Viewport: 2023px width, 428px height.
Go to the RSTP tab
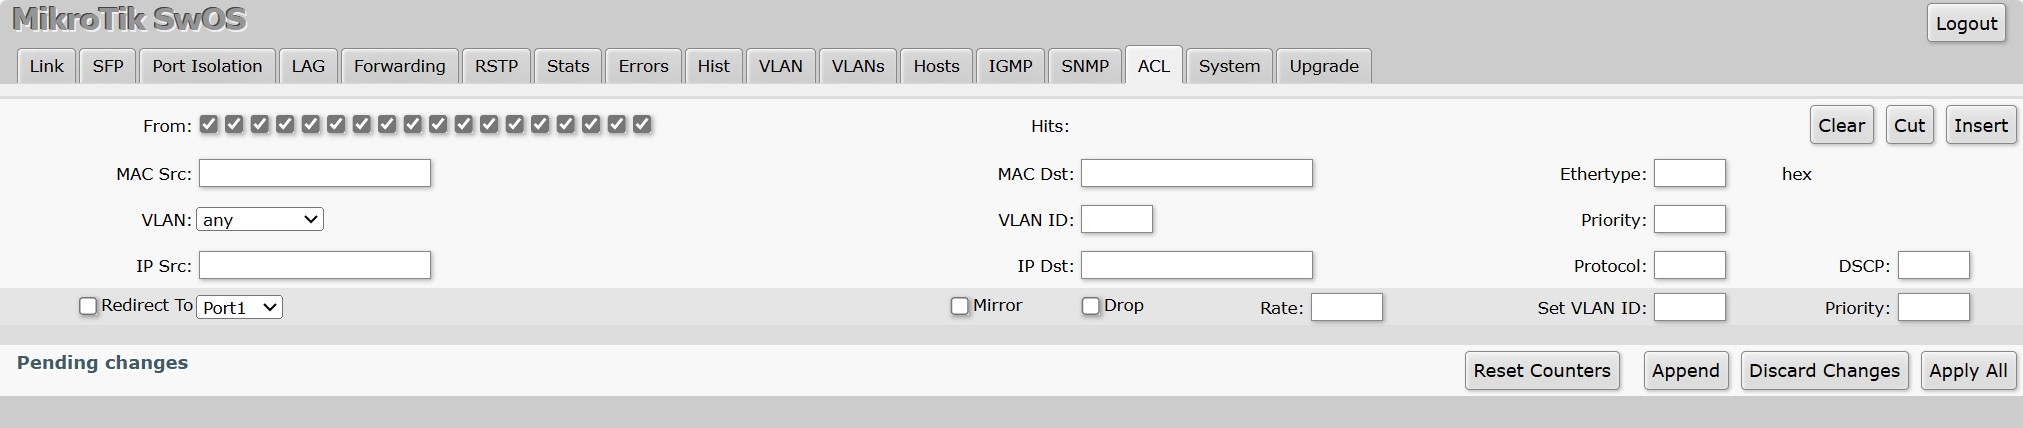pos(496,66)
